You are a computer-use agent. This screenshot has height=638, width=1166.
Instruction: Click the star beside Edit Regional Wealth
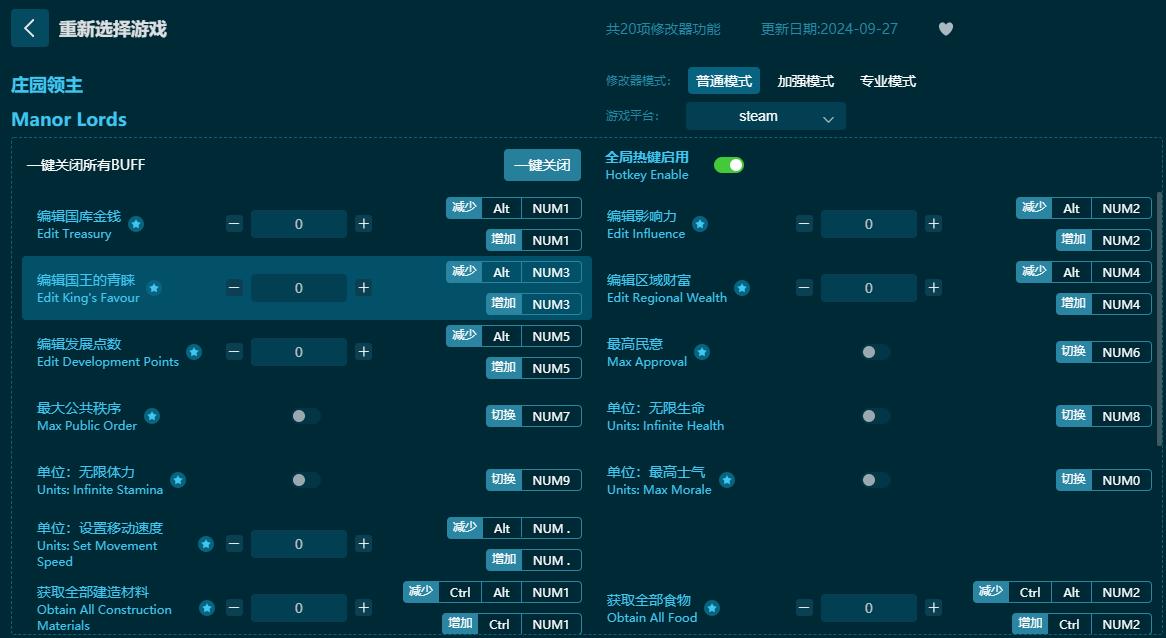click(742, 289)
